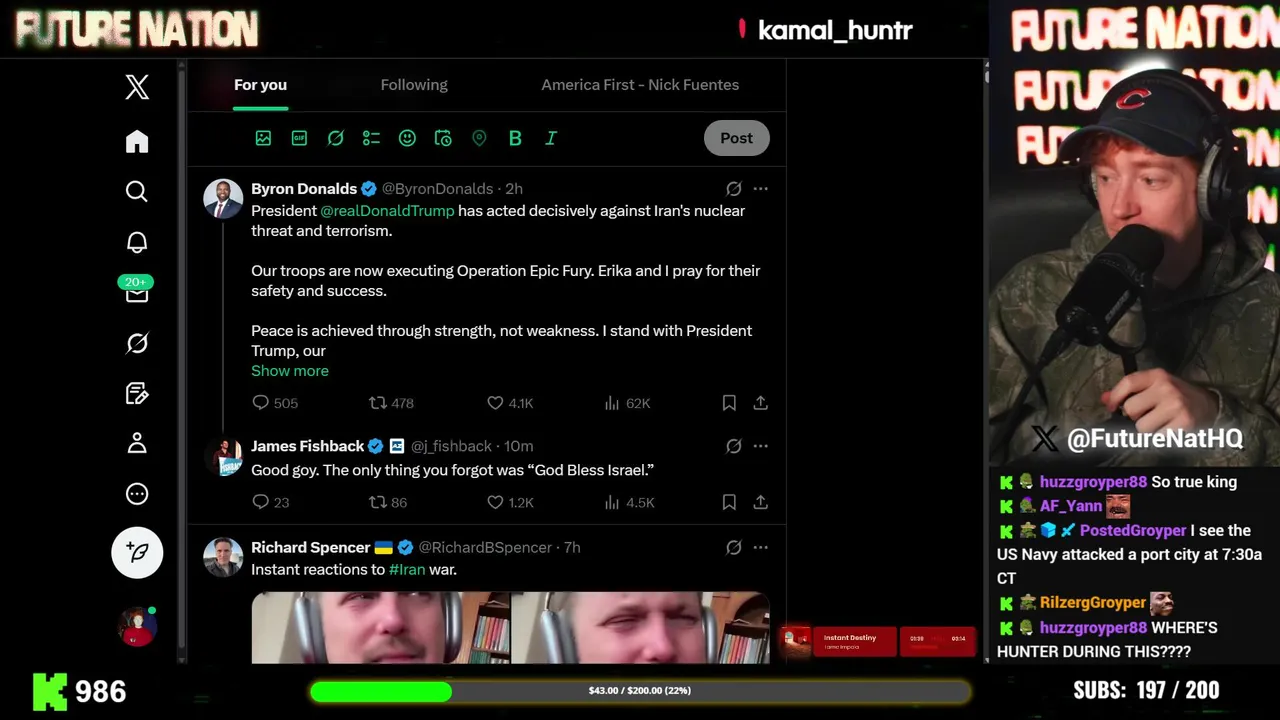Viewport: 1280px width, 720px height.
Task: Open America First - Nick Fuentes tab
Action: click(640, 85)
